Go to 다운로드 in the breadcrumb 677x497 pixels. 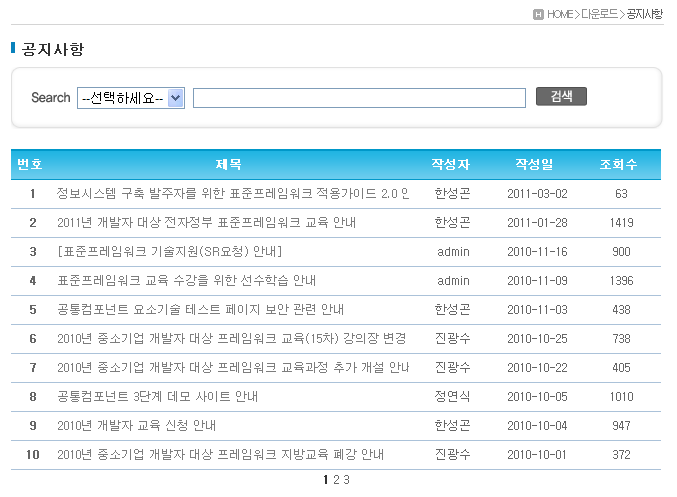click(599, 14)
